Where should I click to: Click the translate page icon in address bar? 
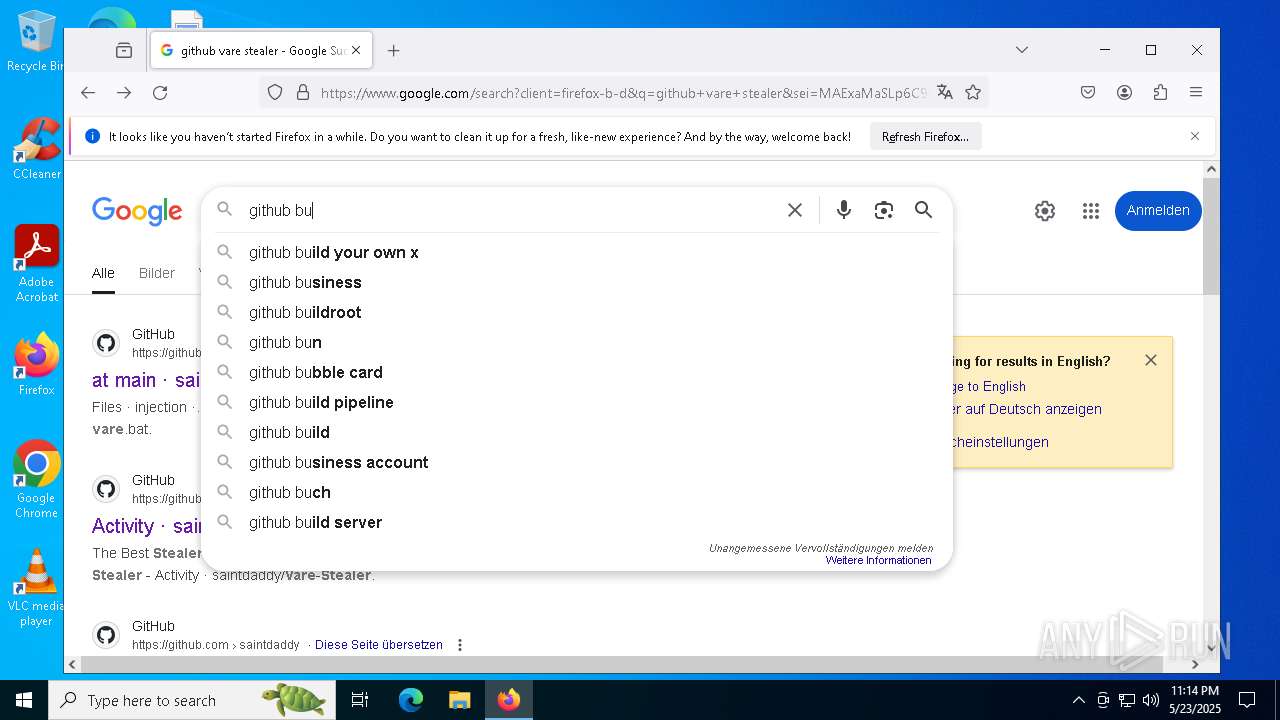click(944, 93)
